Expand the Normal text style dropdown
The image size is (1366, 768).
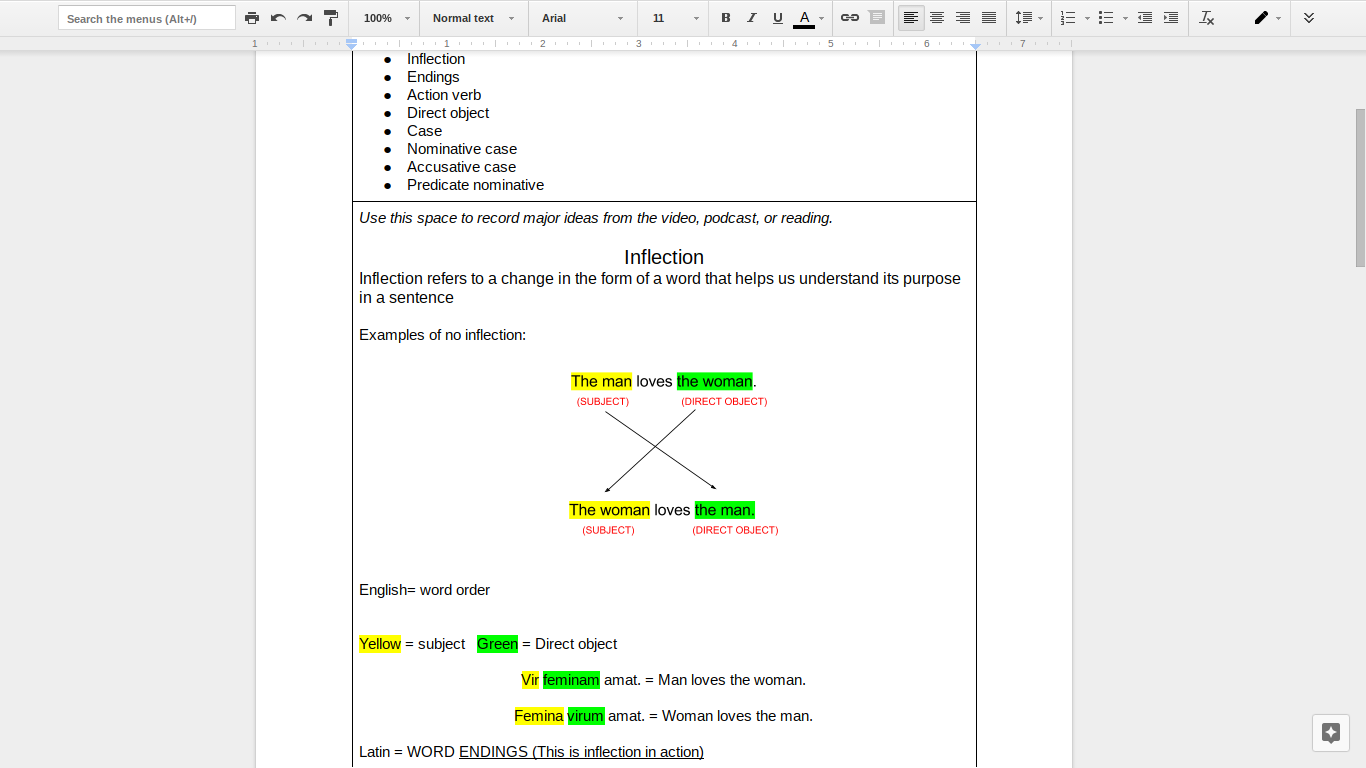(x=474, y=18)
